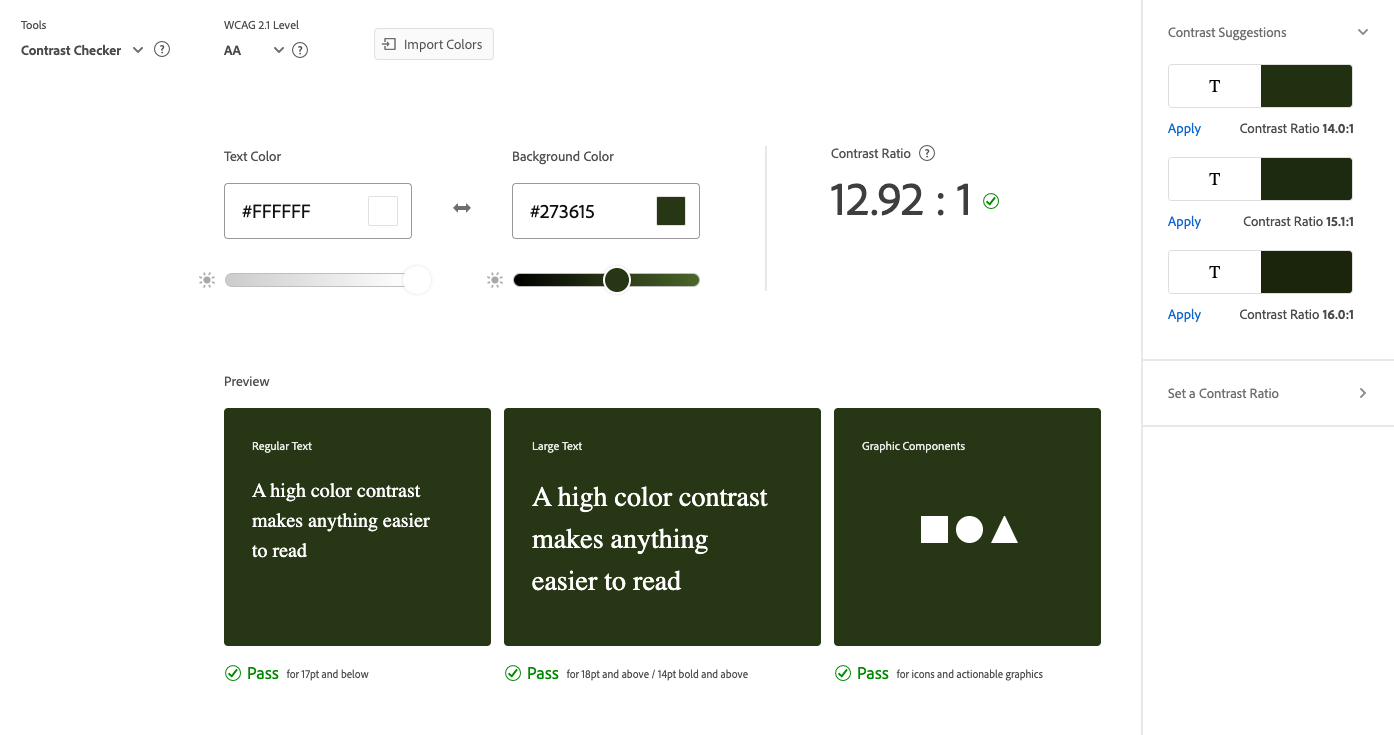Apply the 15.1:1 contrast suggestion
The width and height of the screenshot is (1394, 735).
point(1184,221)
